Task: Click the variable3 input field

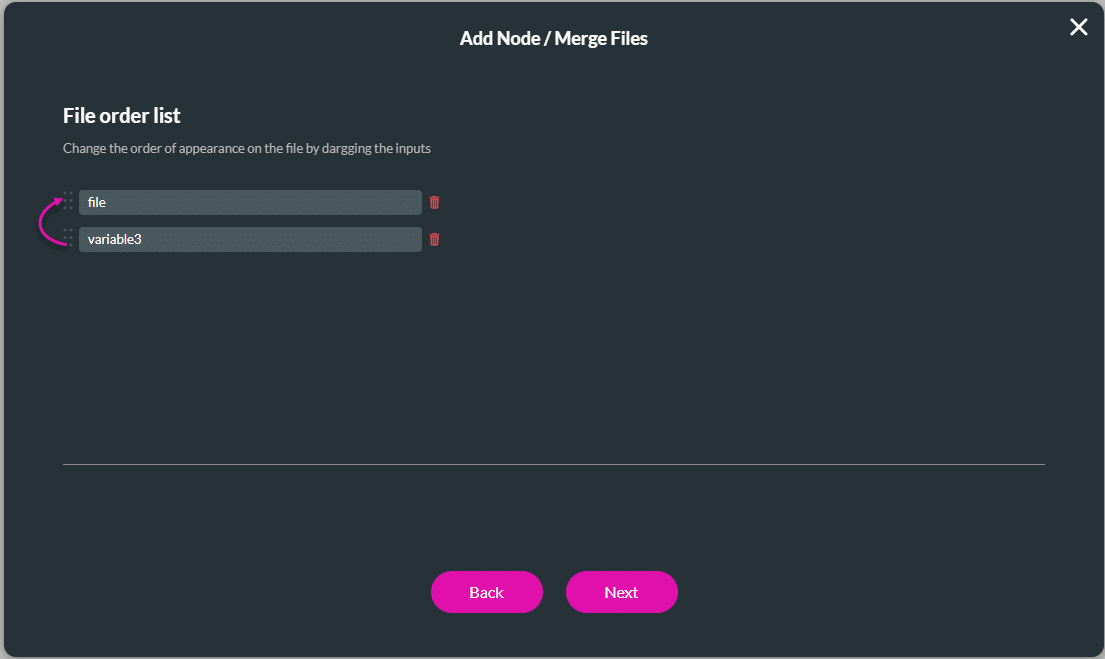Action: 250,239
